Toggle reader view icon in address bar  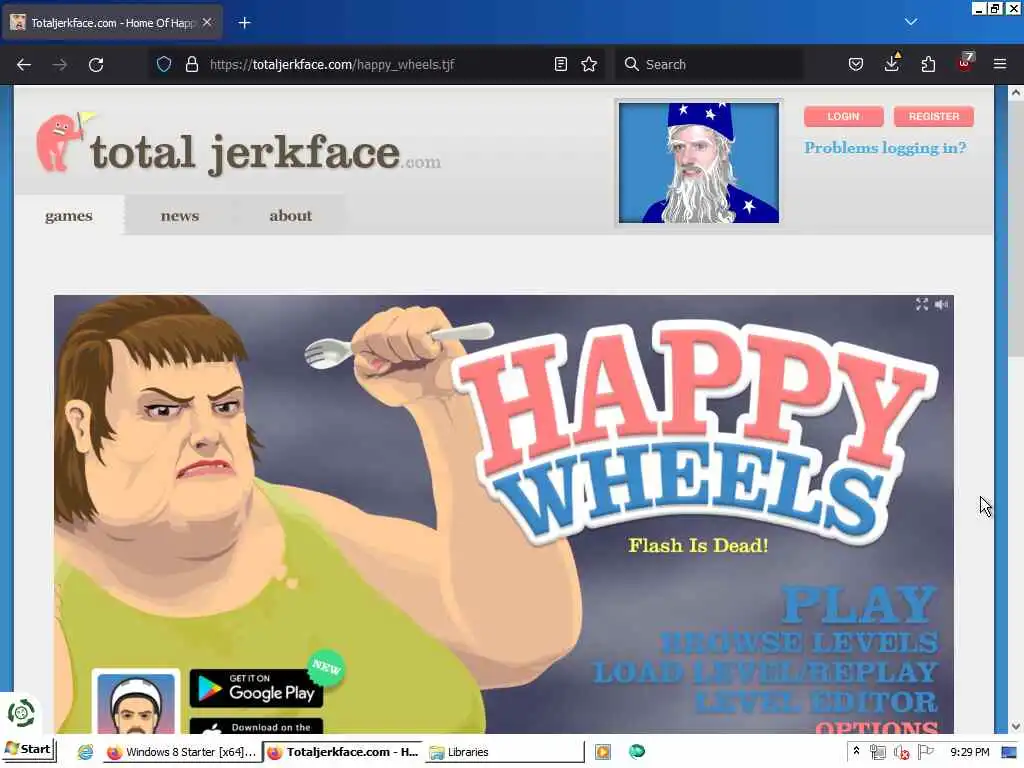[560, 64]
